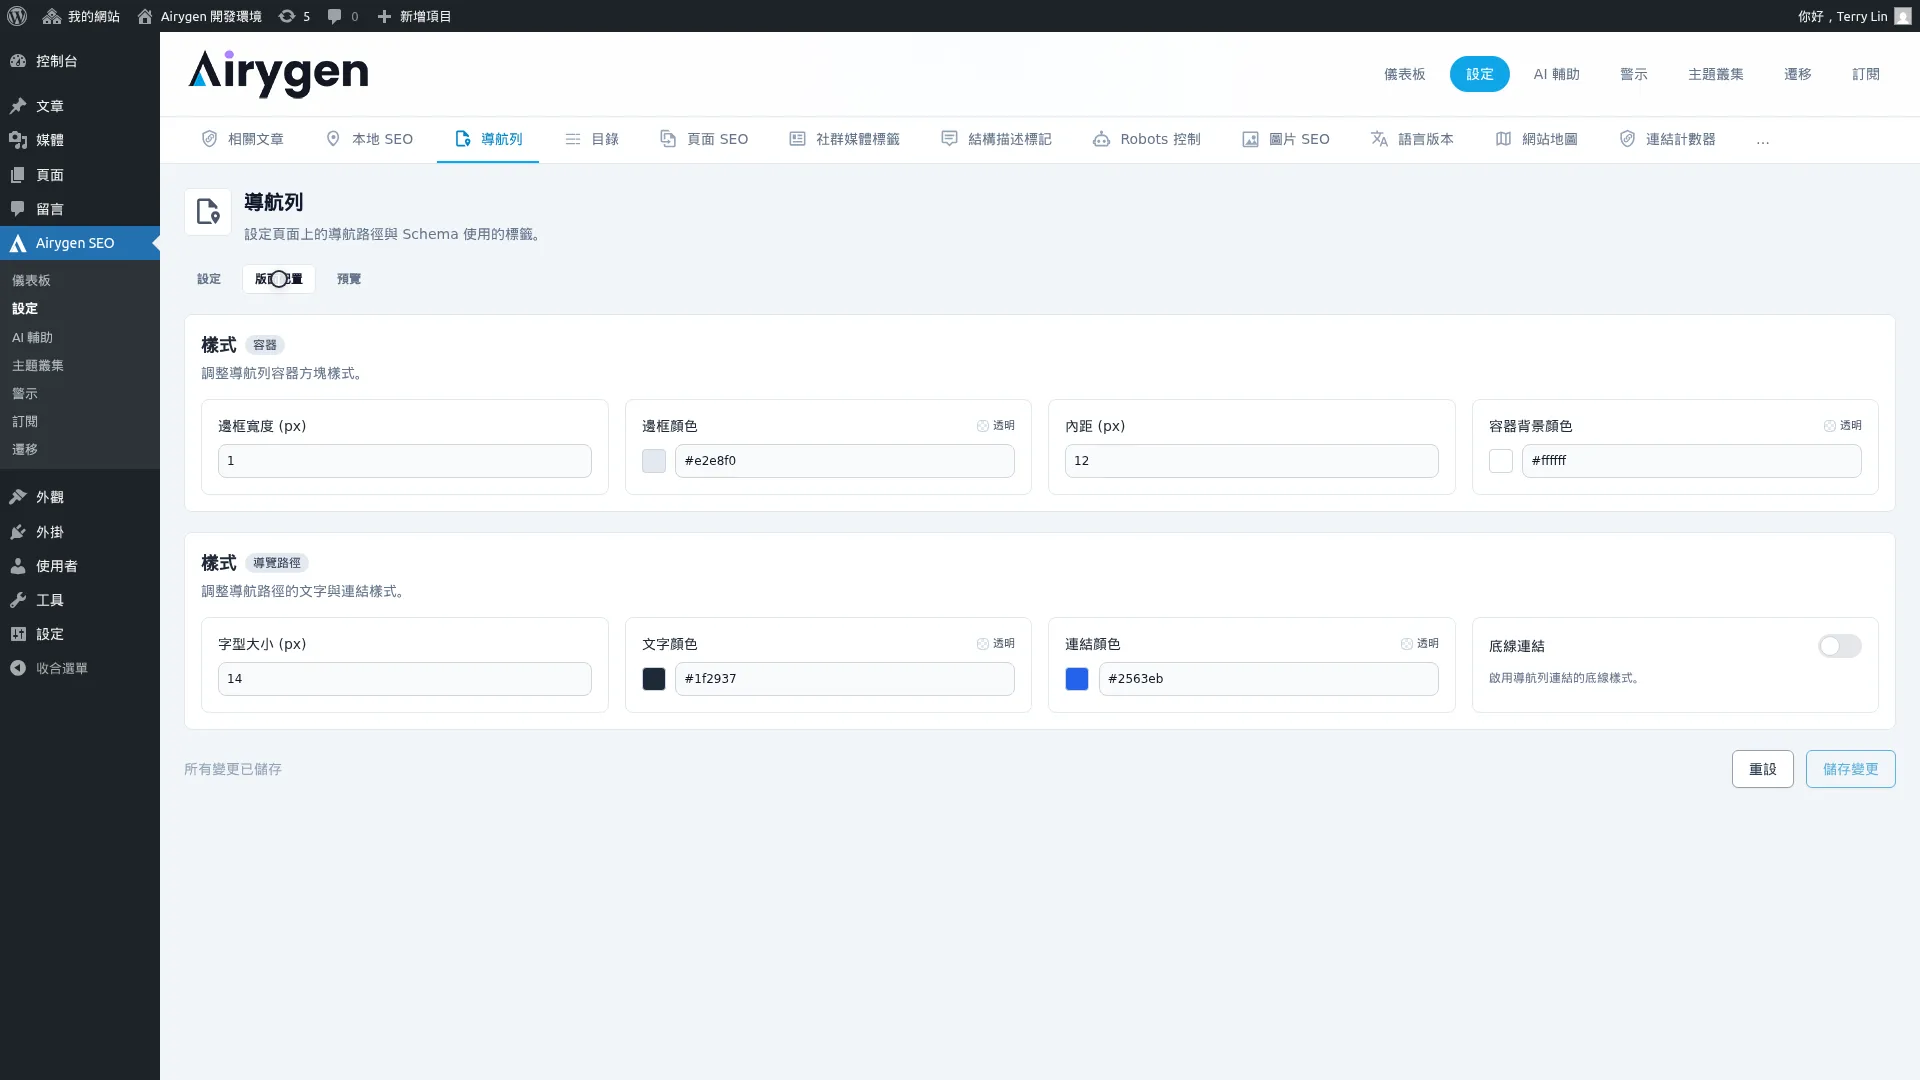Click the 邊框寬度 (px) input field
Viewport: 1920px width, 1080px height.
point(405,461)
